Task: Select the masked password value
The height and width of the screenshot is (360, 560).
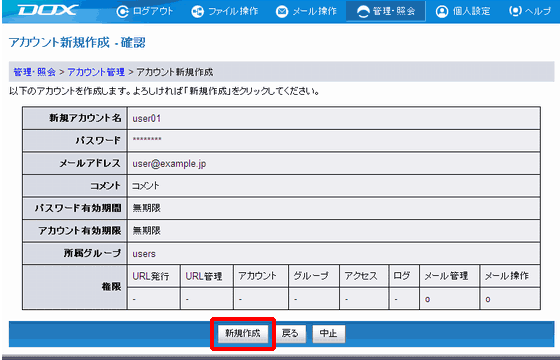Action: click(147, 140)
